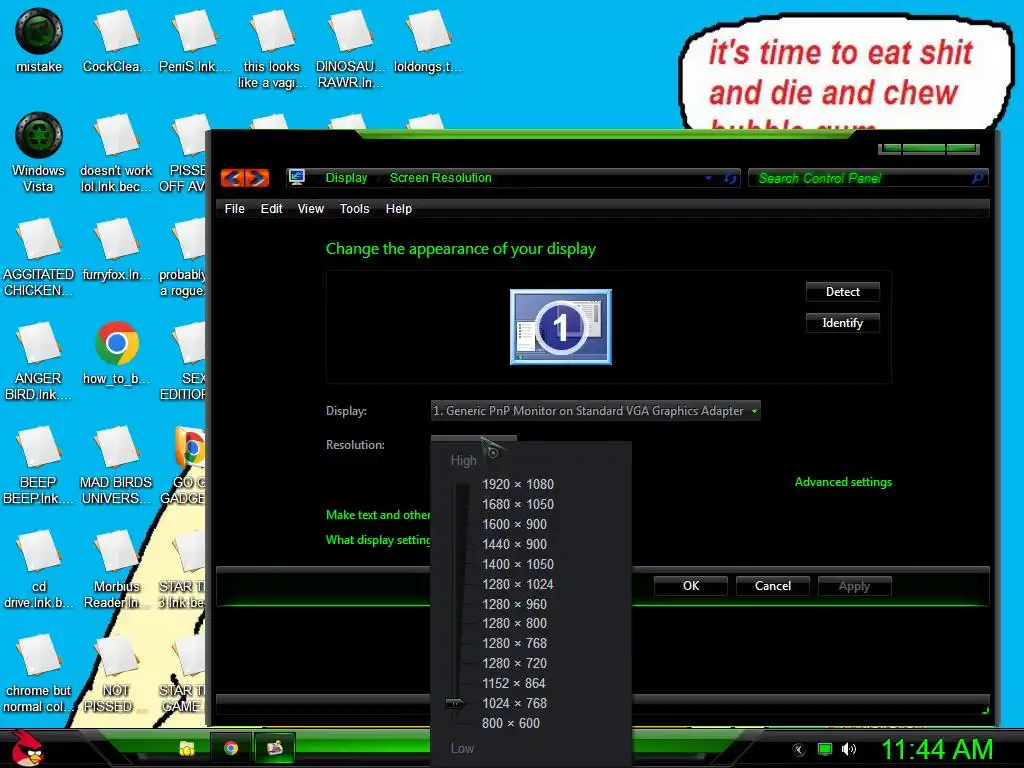Go forward with the right arrow button
This screenshot has height=768, width=1024.
(257, 178)
